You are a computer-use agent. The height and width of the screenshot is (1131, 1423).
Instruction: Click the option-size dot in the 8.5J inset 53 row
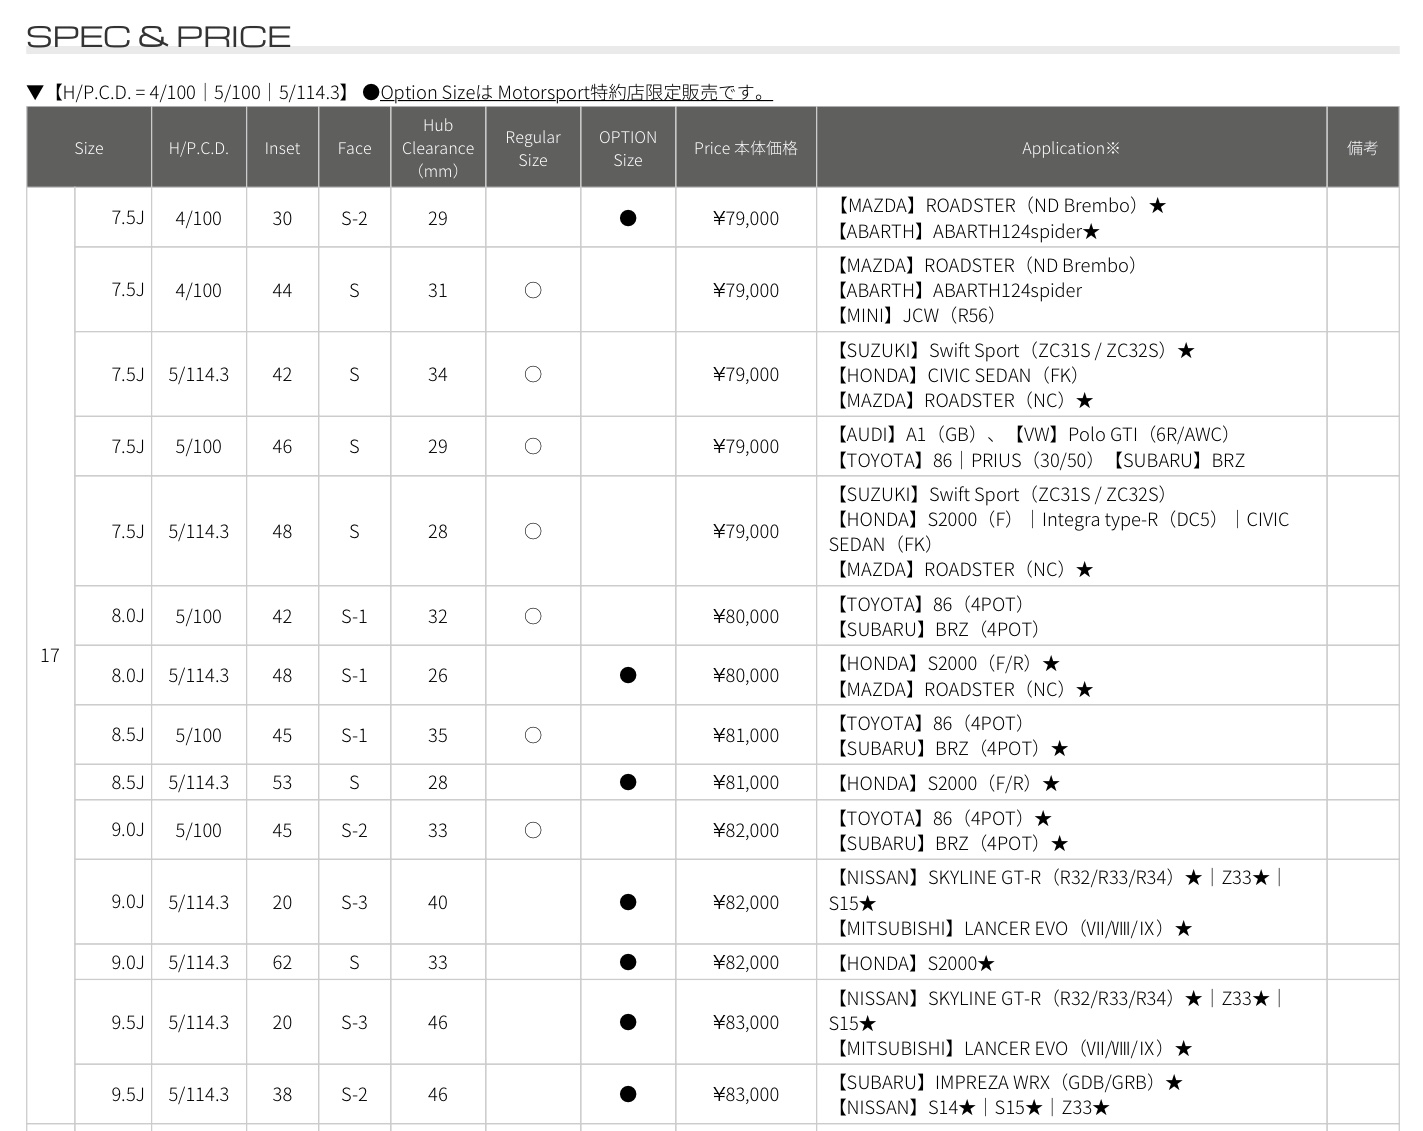tap(628, 782)
